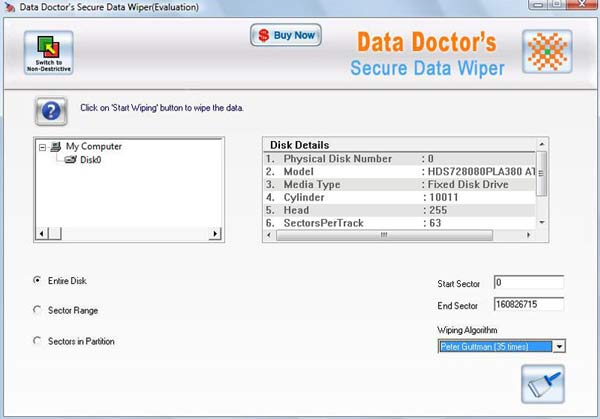The width and height of the screenshot is (600, 419).
Task: Click the Start Sector input field
Action: 528,282
